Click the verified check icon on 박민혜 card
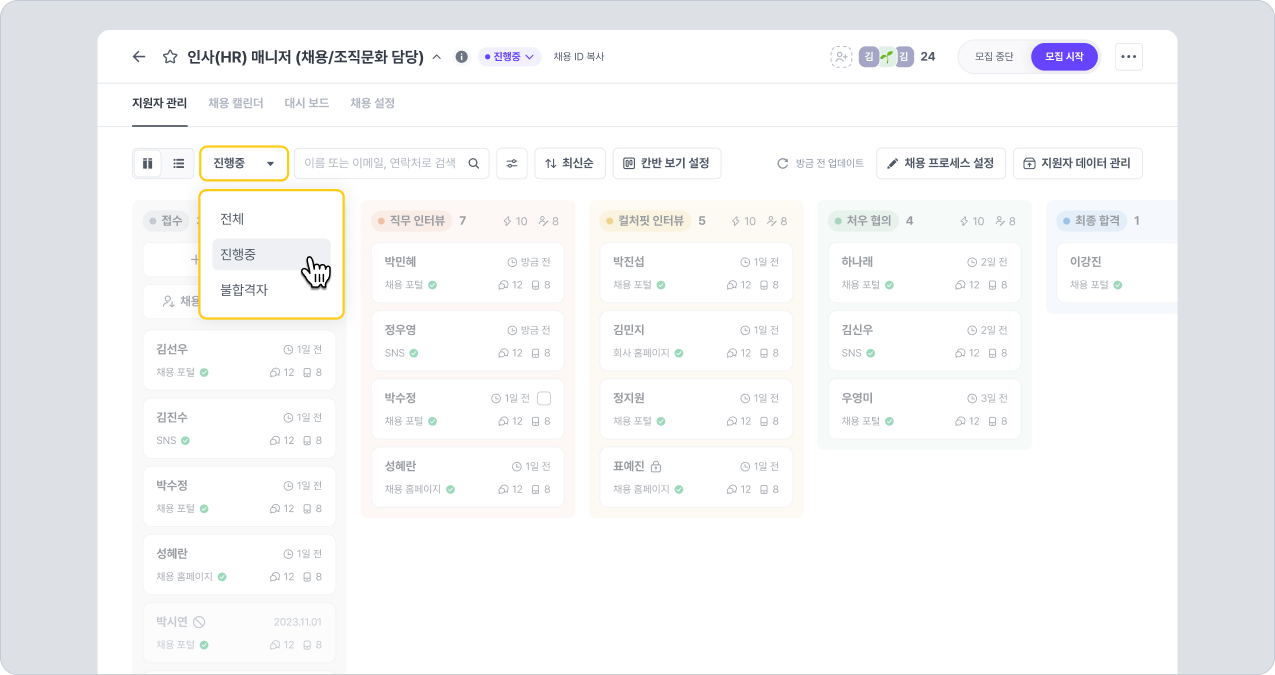Screen dimensions: 1275x675 [x=432, y=285]
